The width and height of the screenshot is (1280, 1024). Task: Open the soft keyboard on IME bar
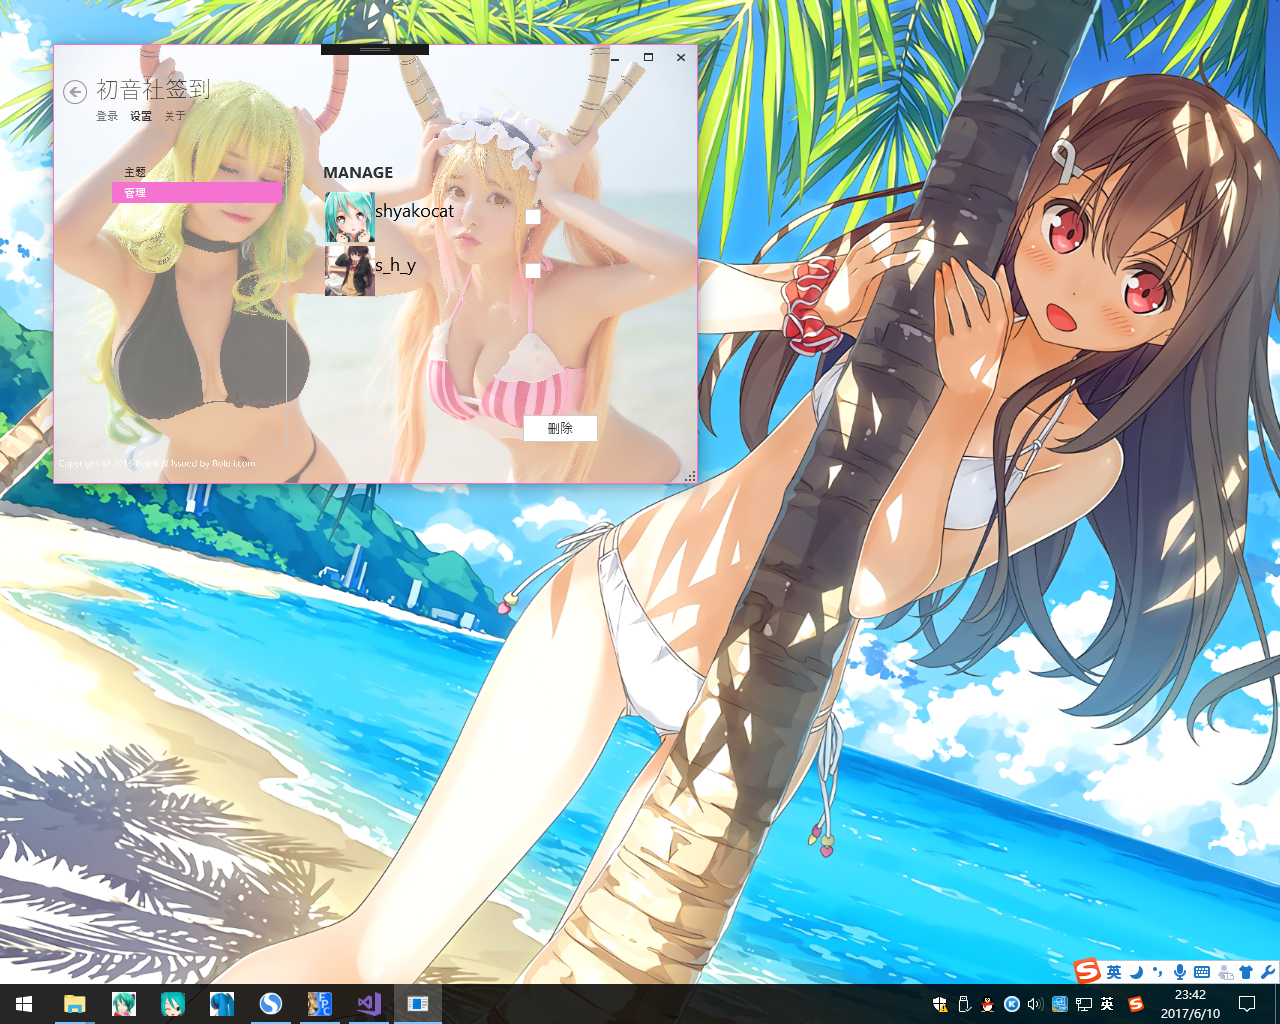click(1202, 972)
